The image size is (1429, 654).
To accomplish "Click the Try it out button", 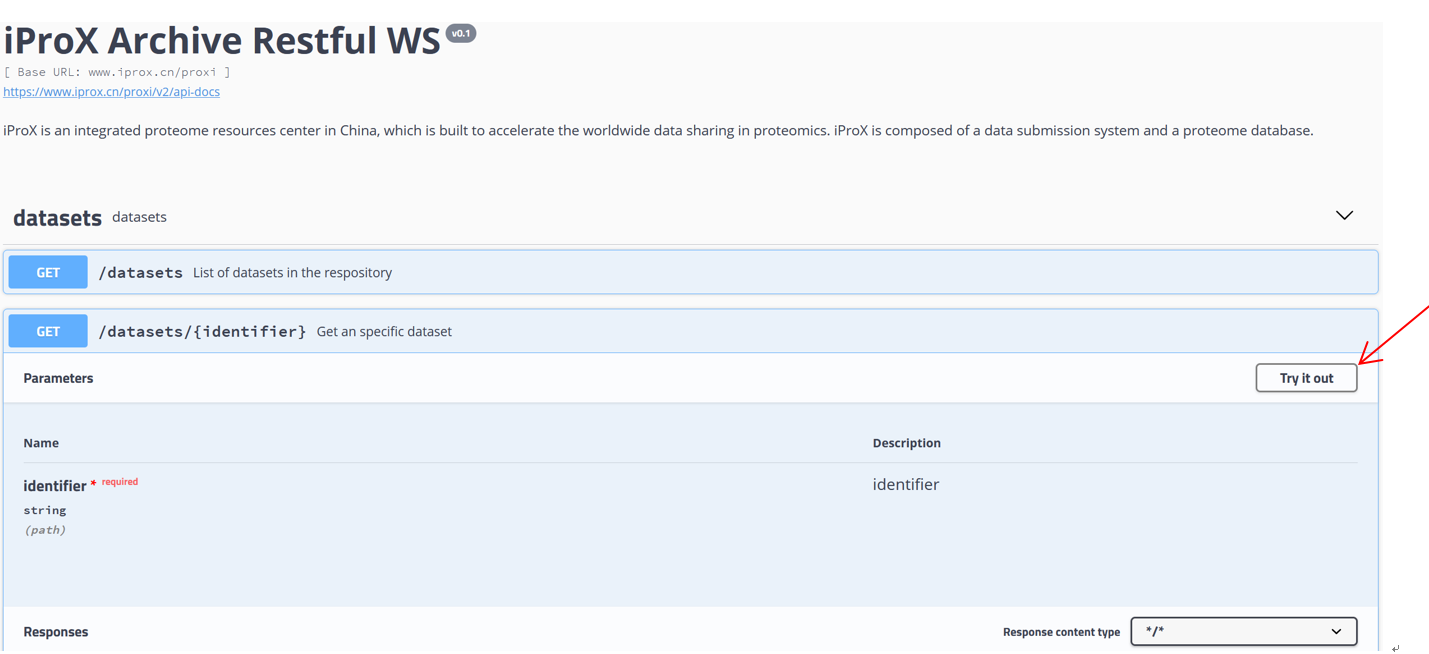I will click(1306, 378).
